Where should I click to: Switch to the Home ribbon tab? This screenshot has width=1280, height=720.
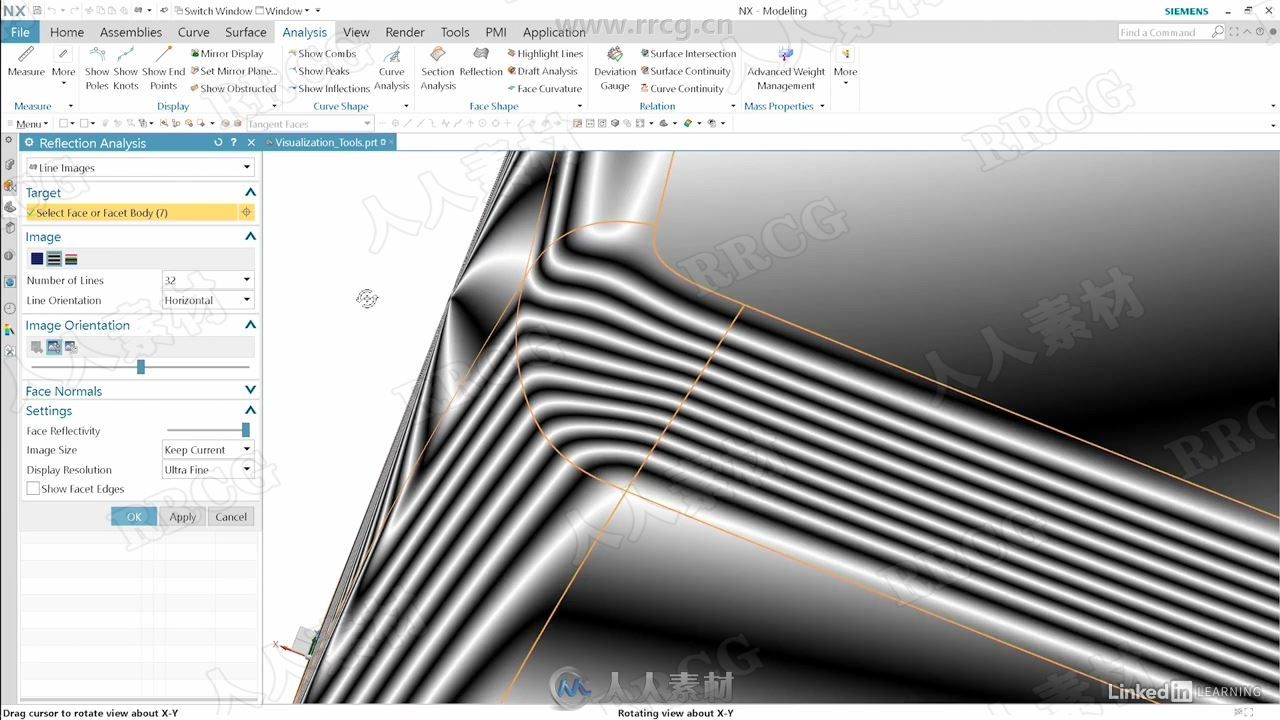click(x=67, y=32)
